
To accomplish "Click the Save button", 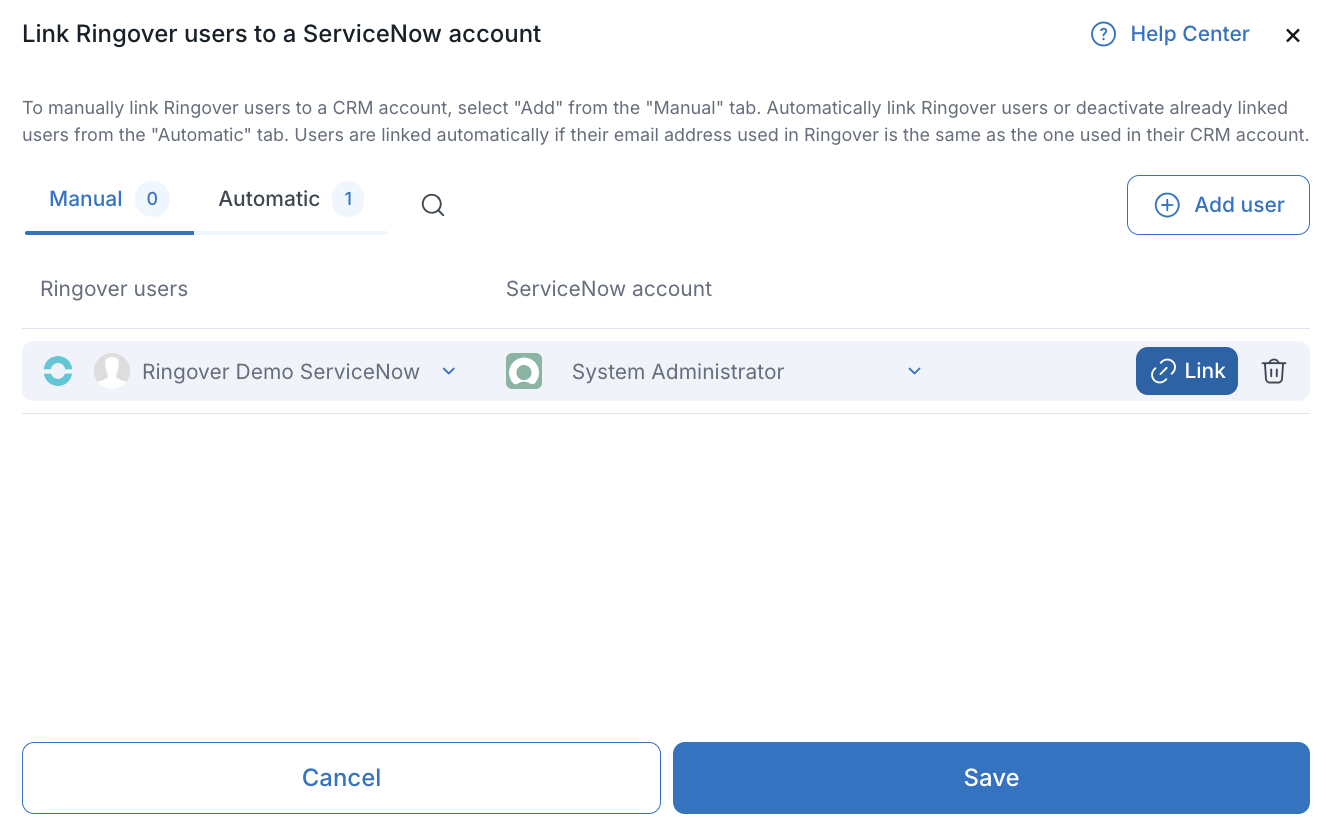I will [991, 778].
